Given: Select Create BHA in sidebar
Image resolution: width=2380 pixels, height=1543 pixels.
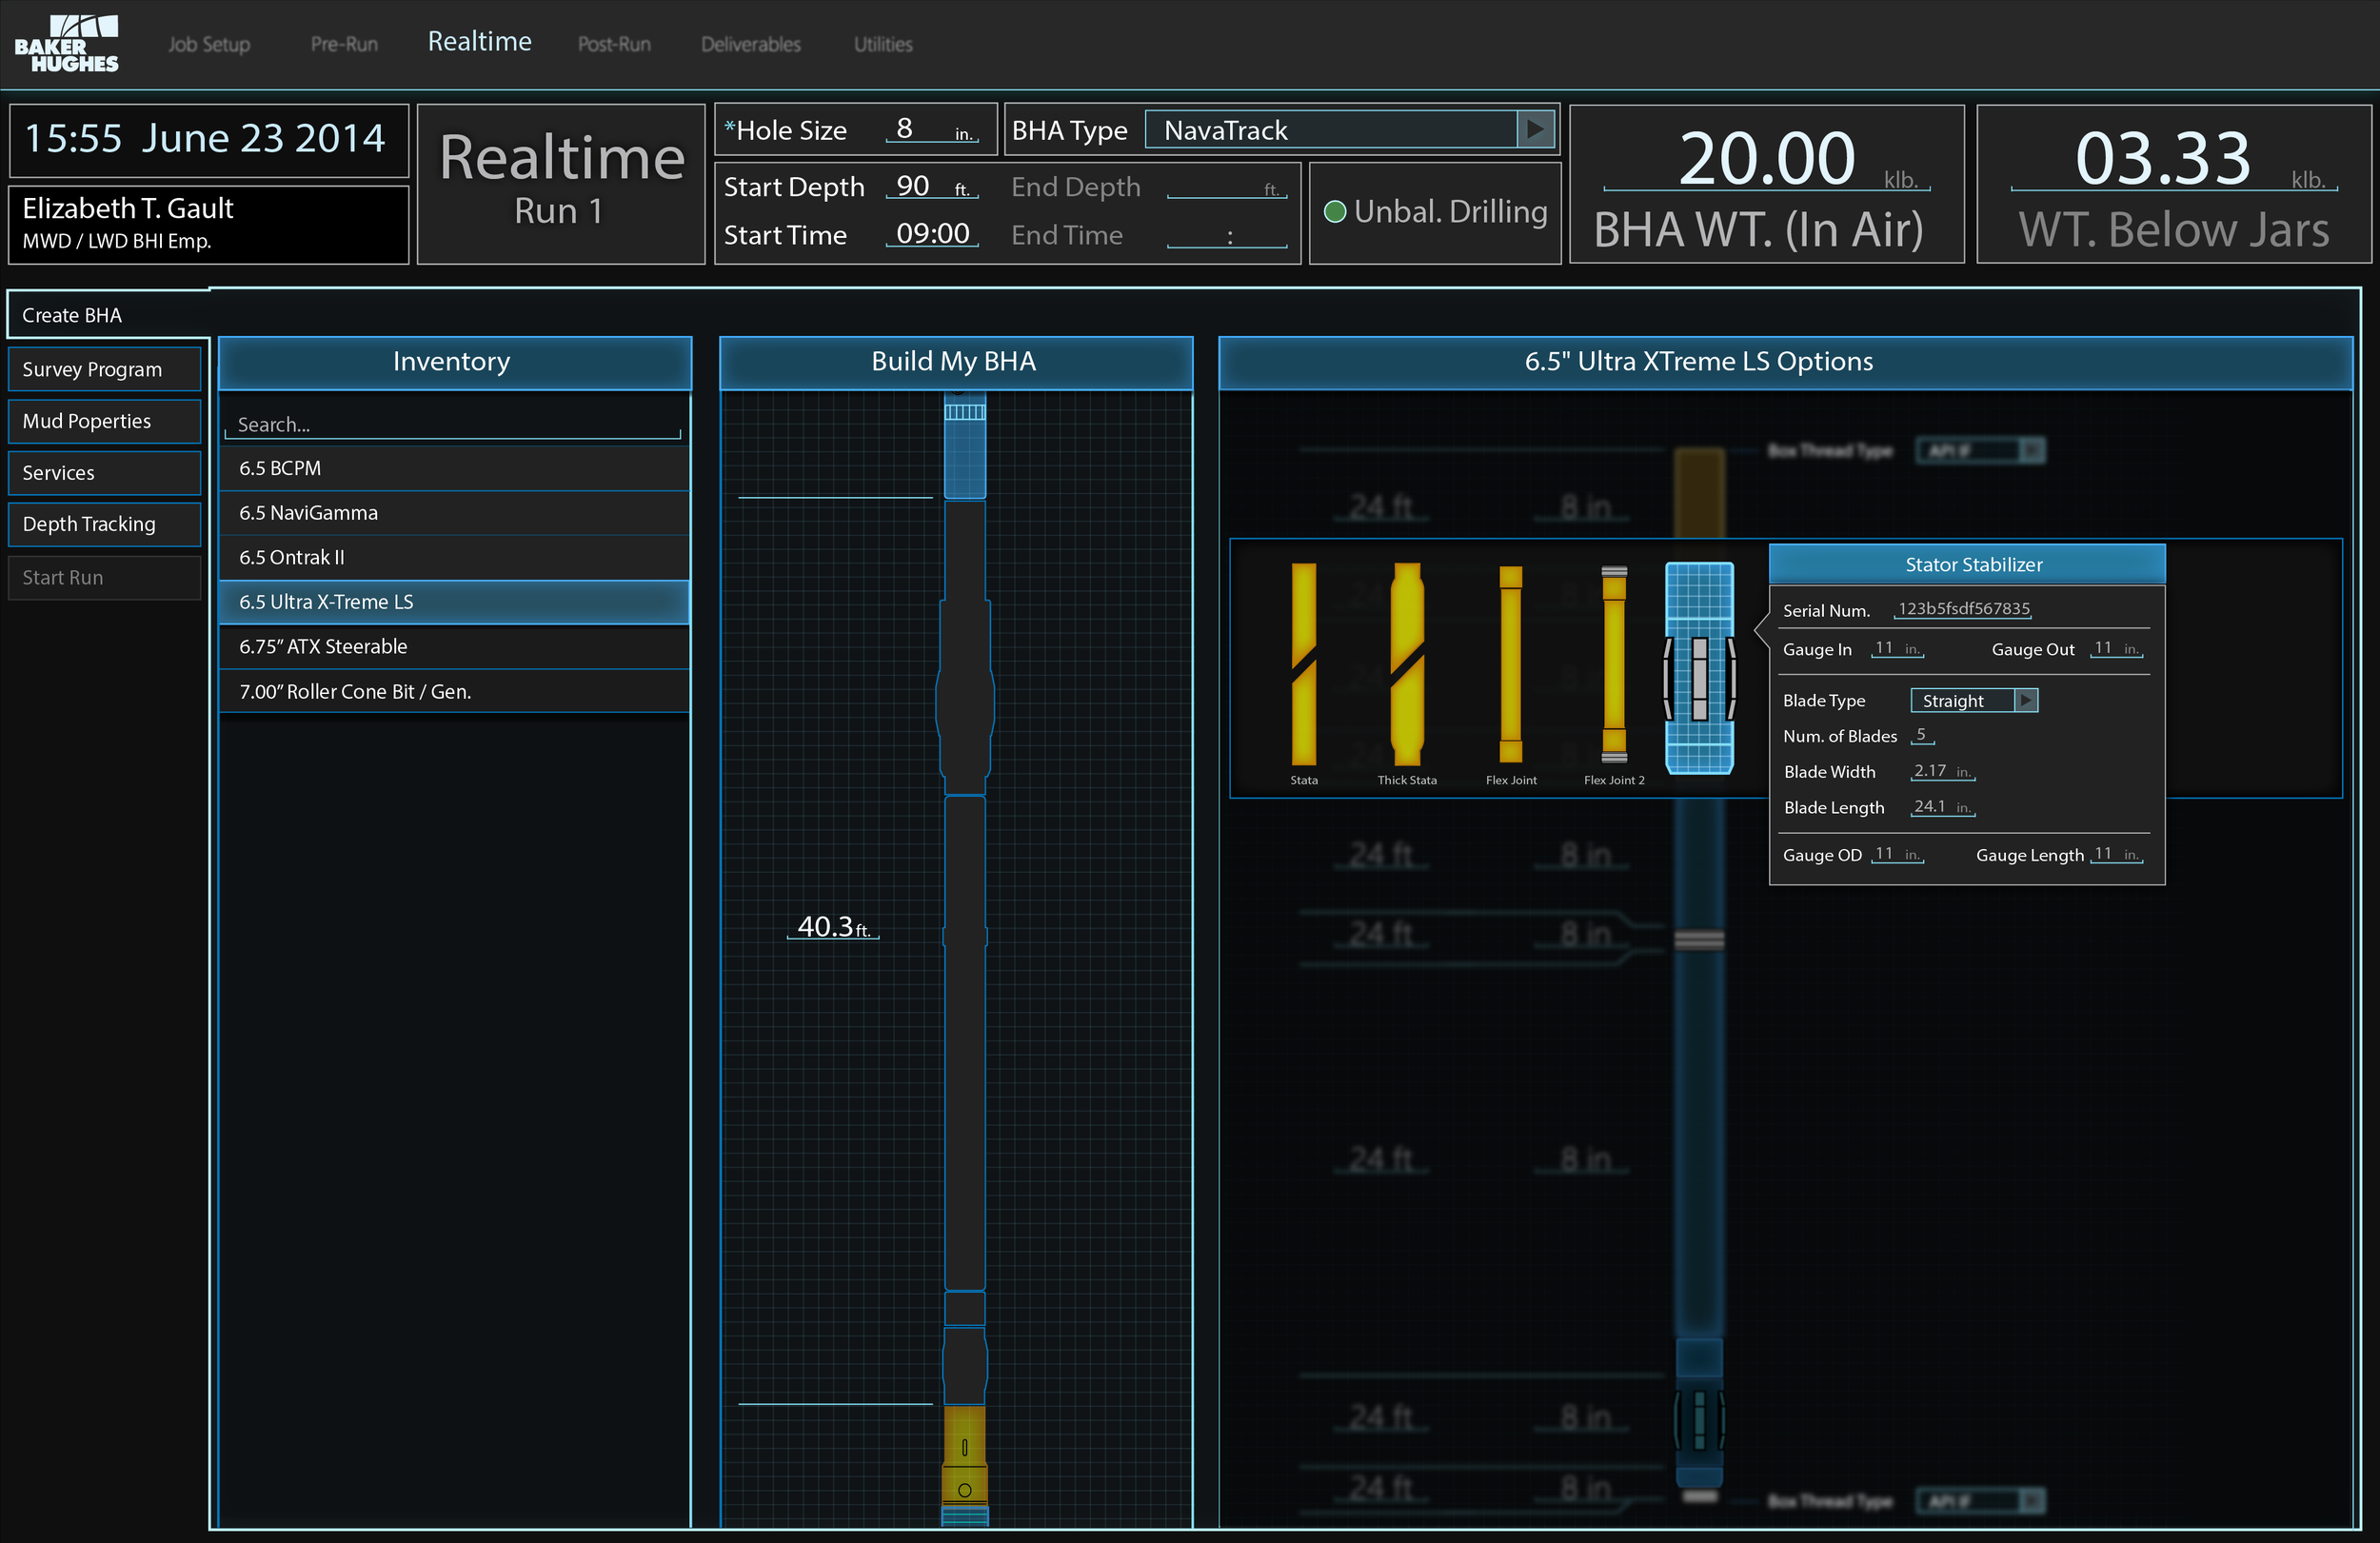Looking at the screenshot, I should pyautogui.click(x=108, y=315).
